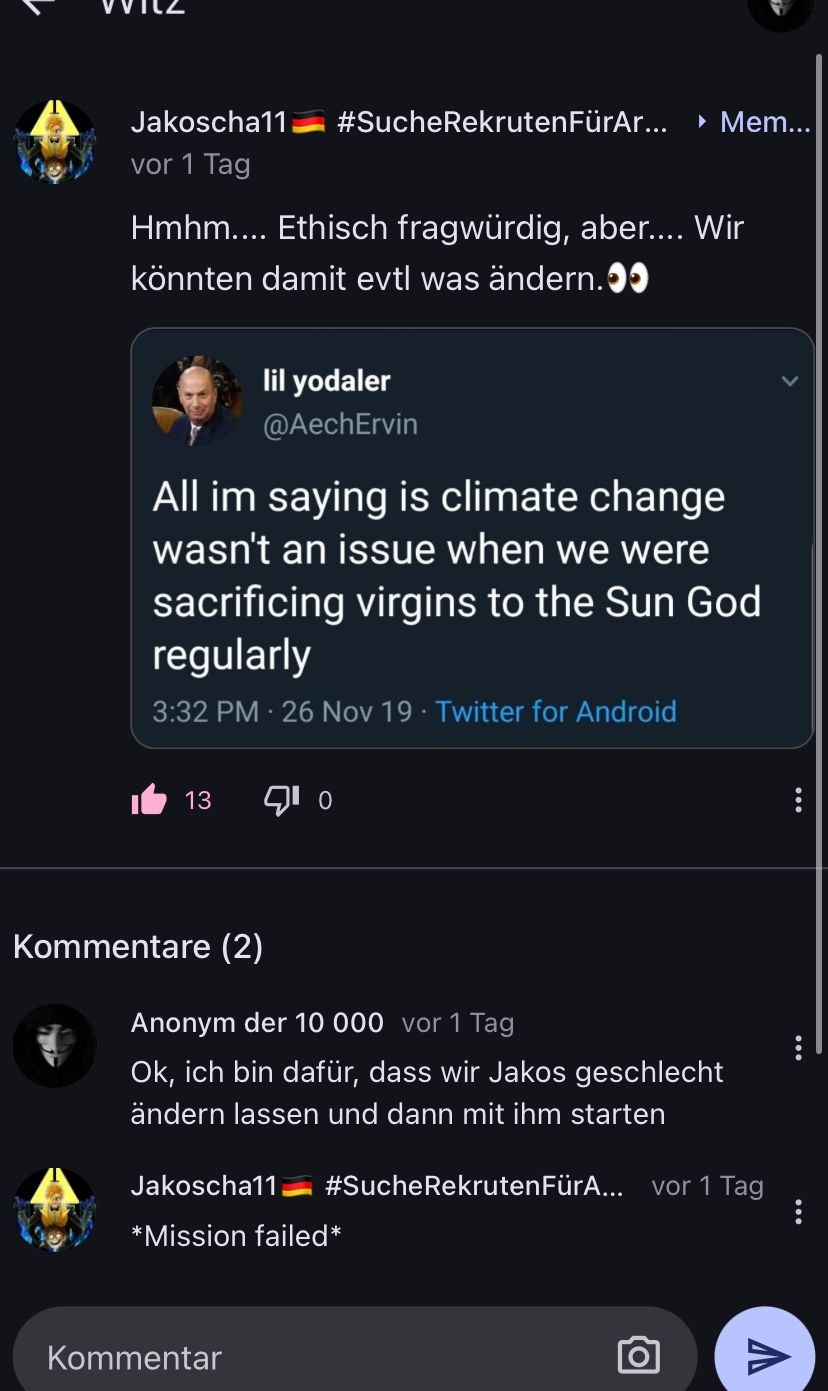Image resolution: width=828 pixels, height=1391 pixels.
Task: Like the post with thumbs up
Action: [149, 800]
